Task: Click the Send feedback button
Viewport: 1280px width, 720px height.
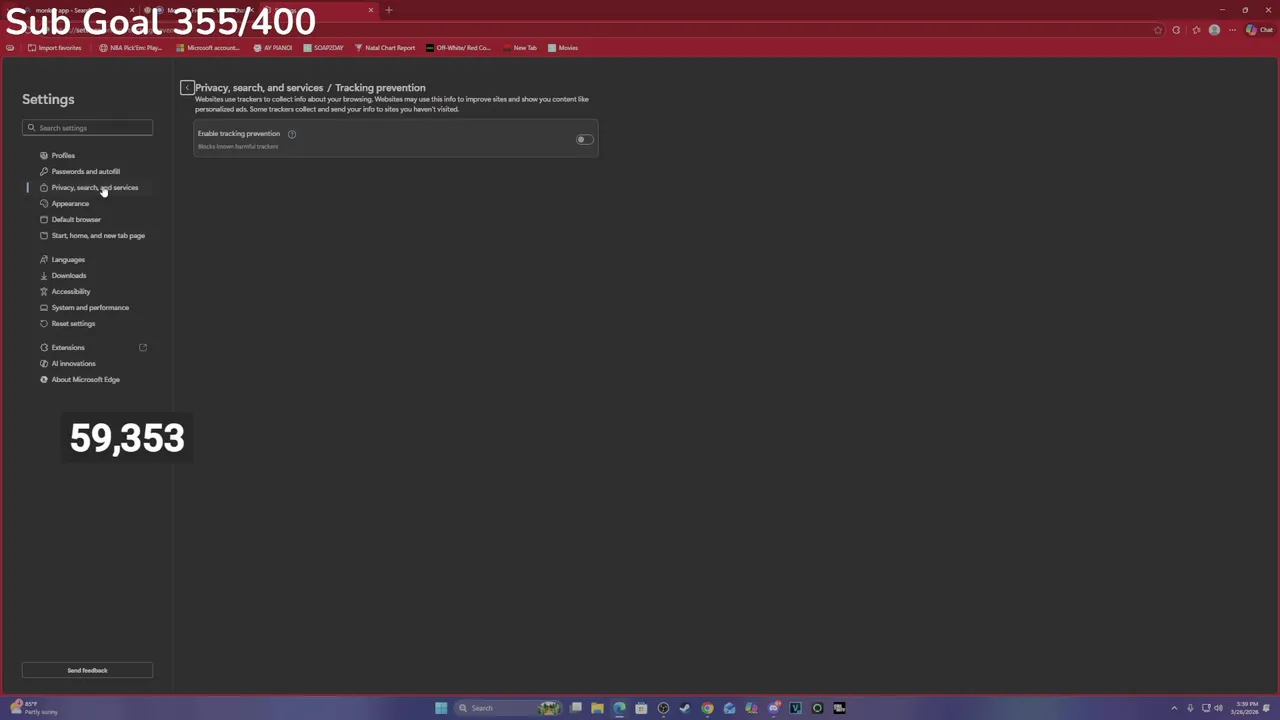Action: [x=87, y=670]
